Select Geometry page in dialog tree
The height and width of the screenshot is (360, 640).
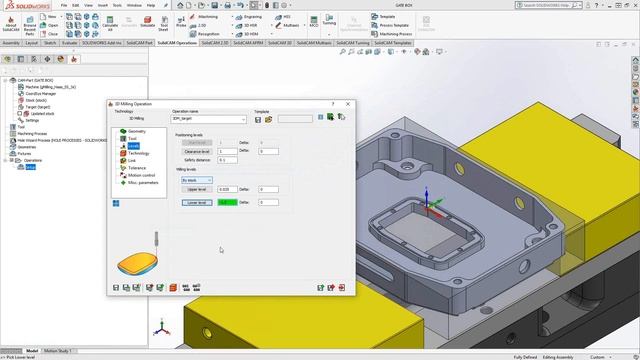(x=136, y=131)
